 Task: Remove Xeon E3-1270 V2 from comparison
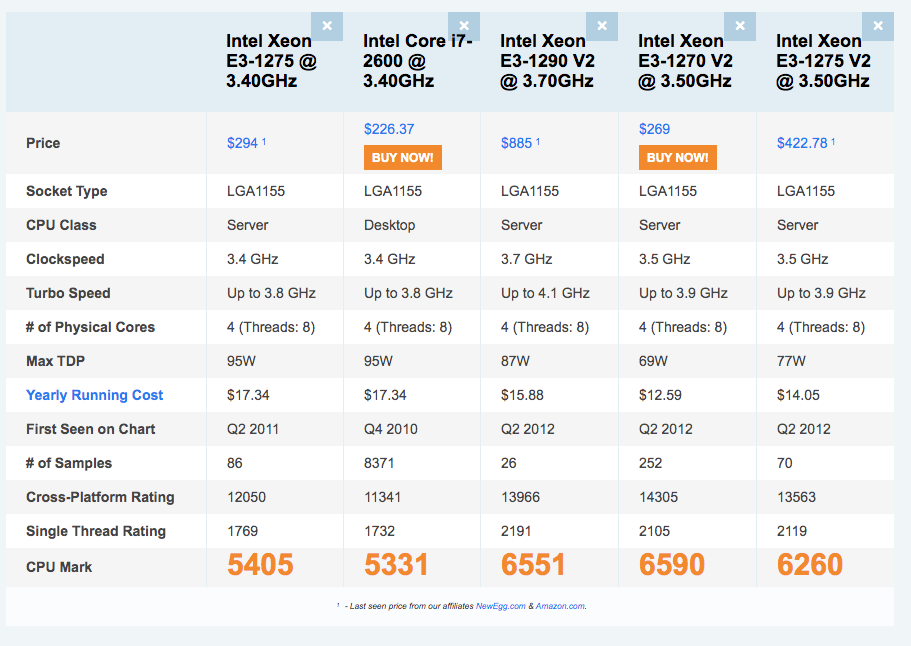click(x=740, y=26)
